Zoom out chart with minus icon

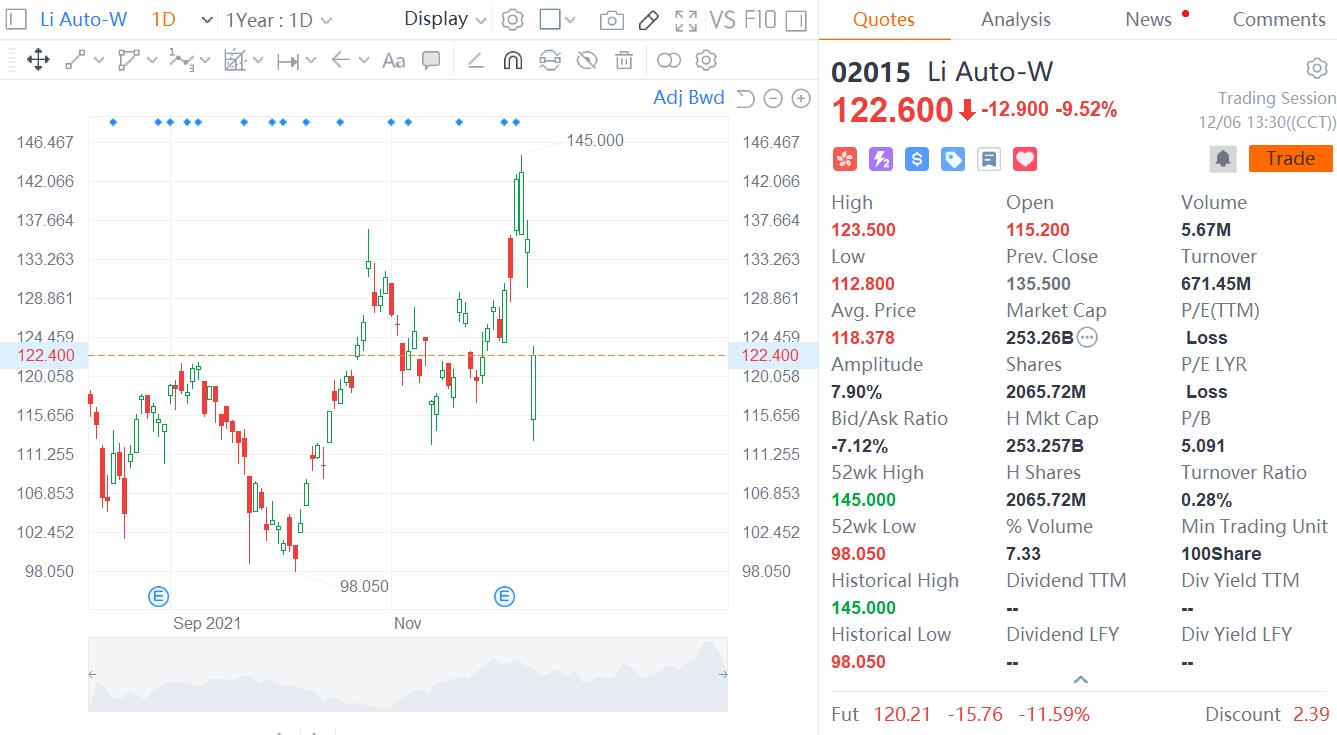point(773,98)
